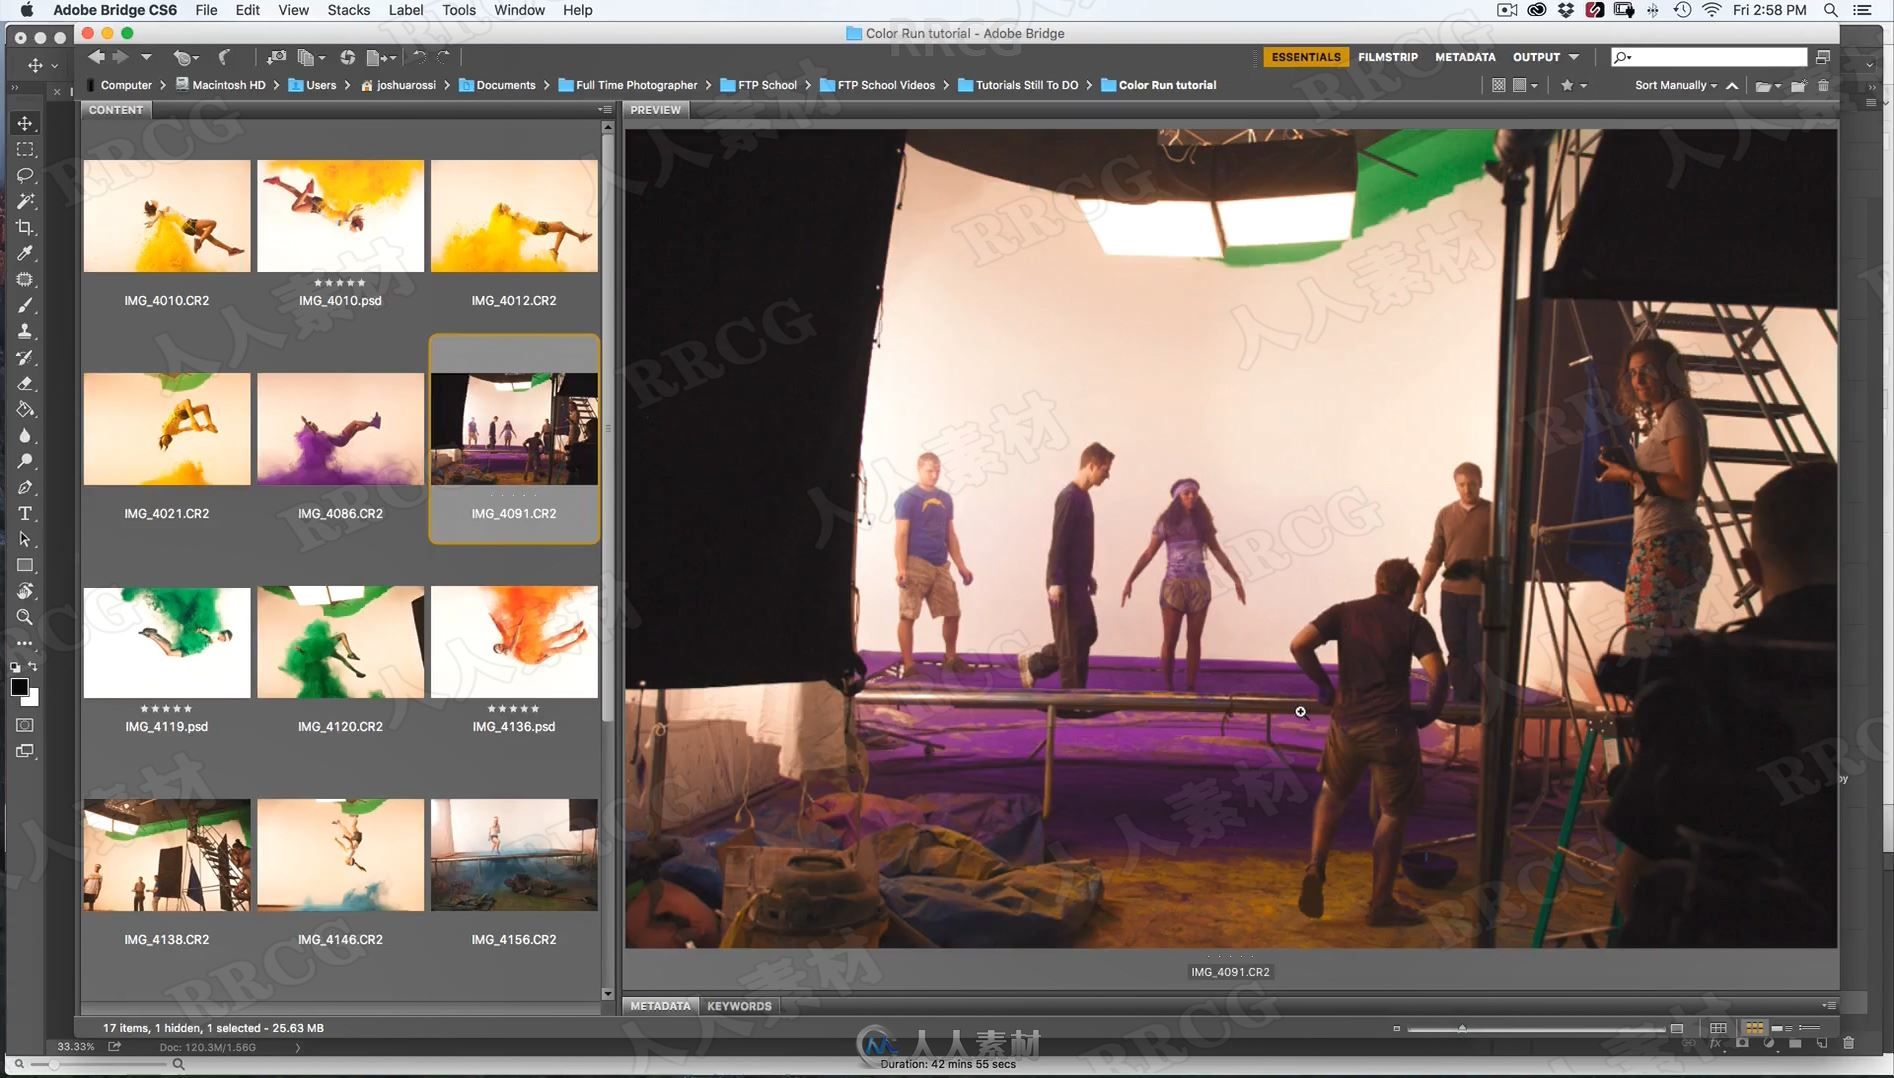View content as thumbnails icon
Image resolution: width=1894 pixels, height=1078 pixels.
[x=1754, y=1028]
